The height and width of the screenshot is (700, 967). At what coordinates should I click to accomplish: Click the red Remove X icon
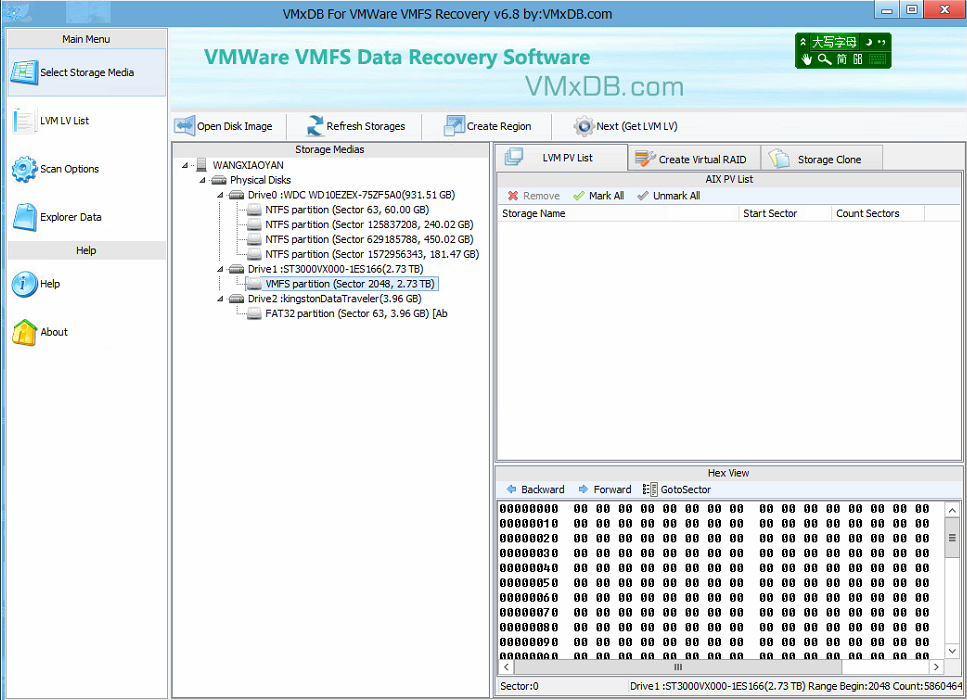click(x=512, y=196)
